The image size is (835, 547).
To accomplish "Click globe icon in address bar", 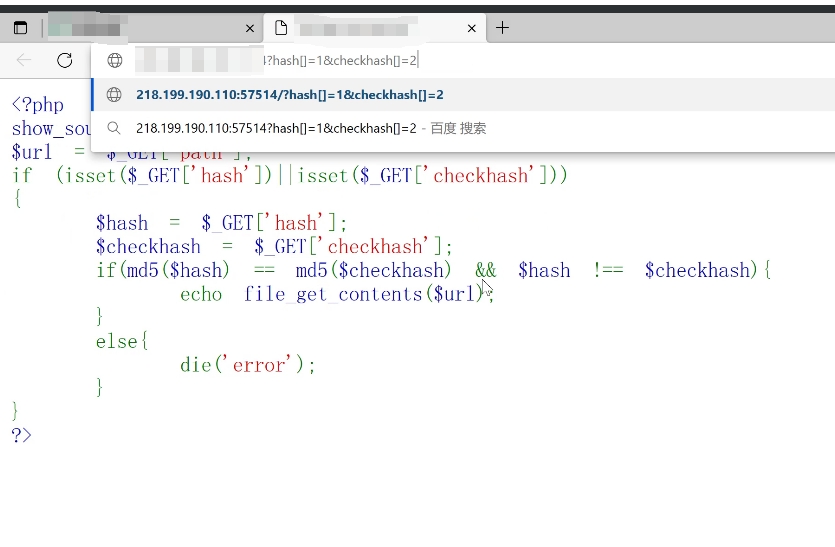I will point(114,60).
